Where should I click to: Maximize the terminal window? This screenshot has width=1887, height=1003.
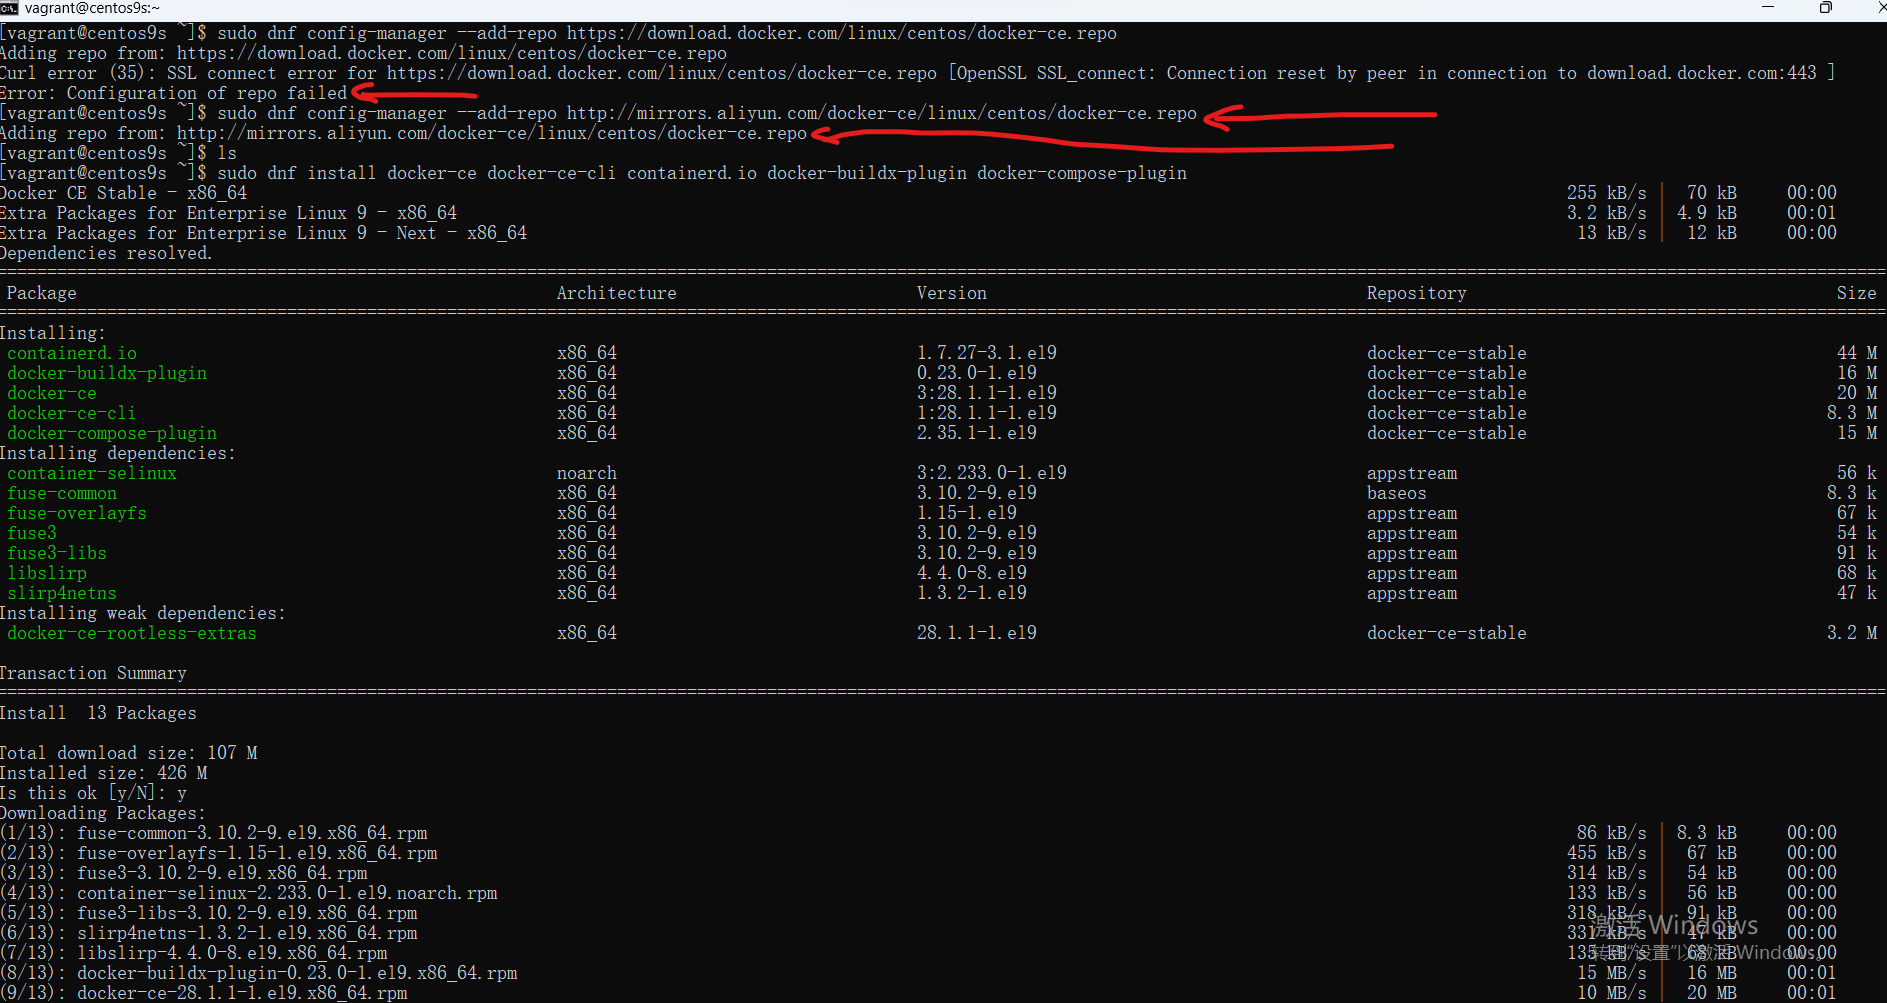[x=1825, y=8]
